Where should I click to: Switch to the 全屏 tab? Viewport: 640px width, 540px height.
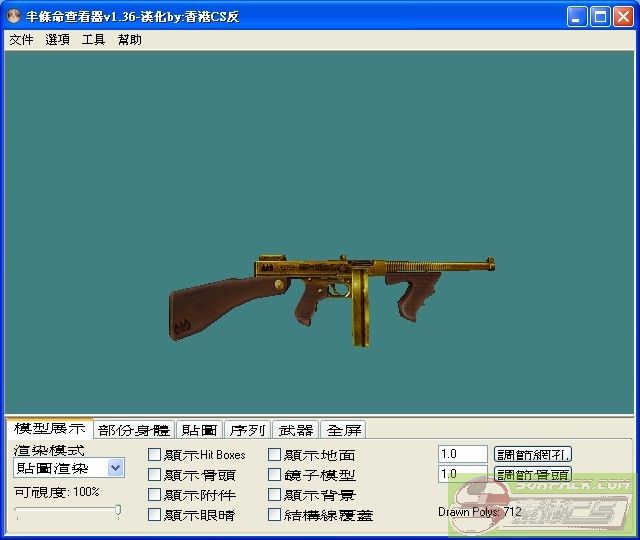tap(344, 430)
